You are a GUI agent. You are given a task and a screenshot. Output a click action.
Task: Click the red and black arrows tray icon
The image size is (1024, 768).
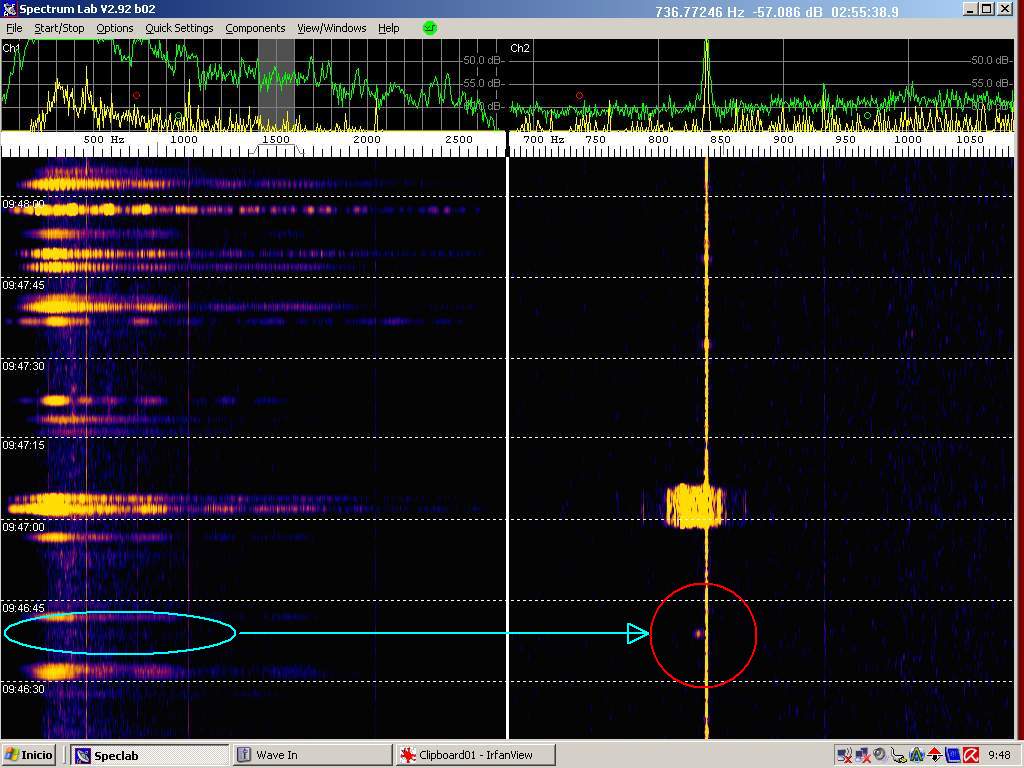tap(934, 755)
